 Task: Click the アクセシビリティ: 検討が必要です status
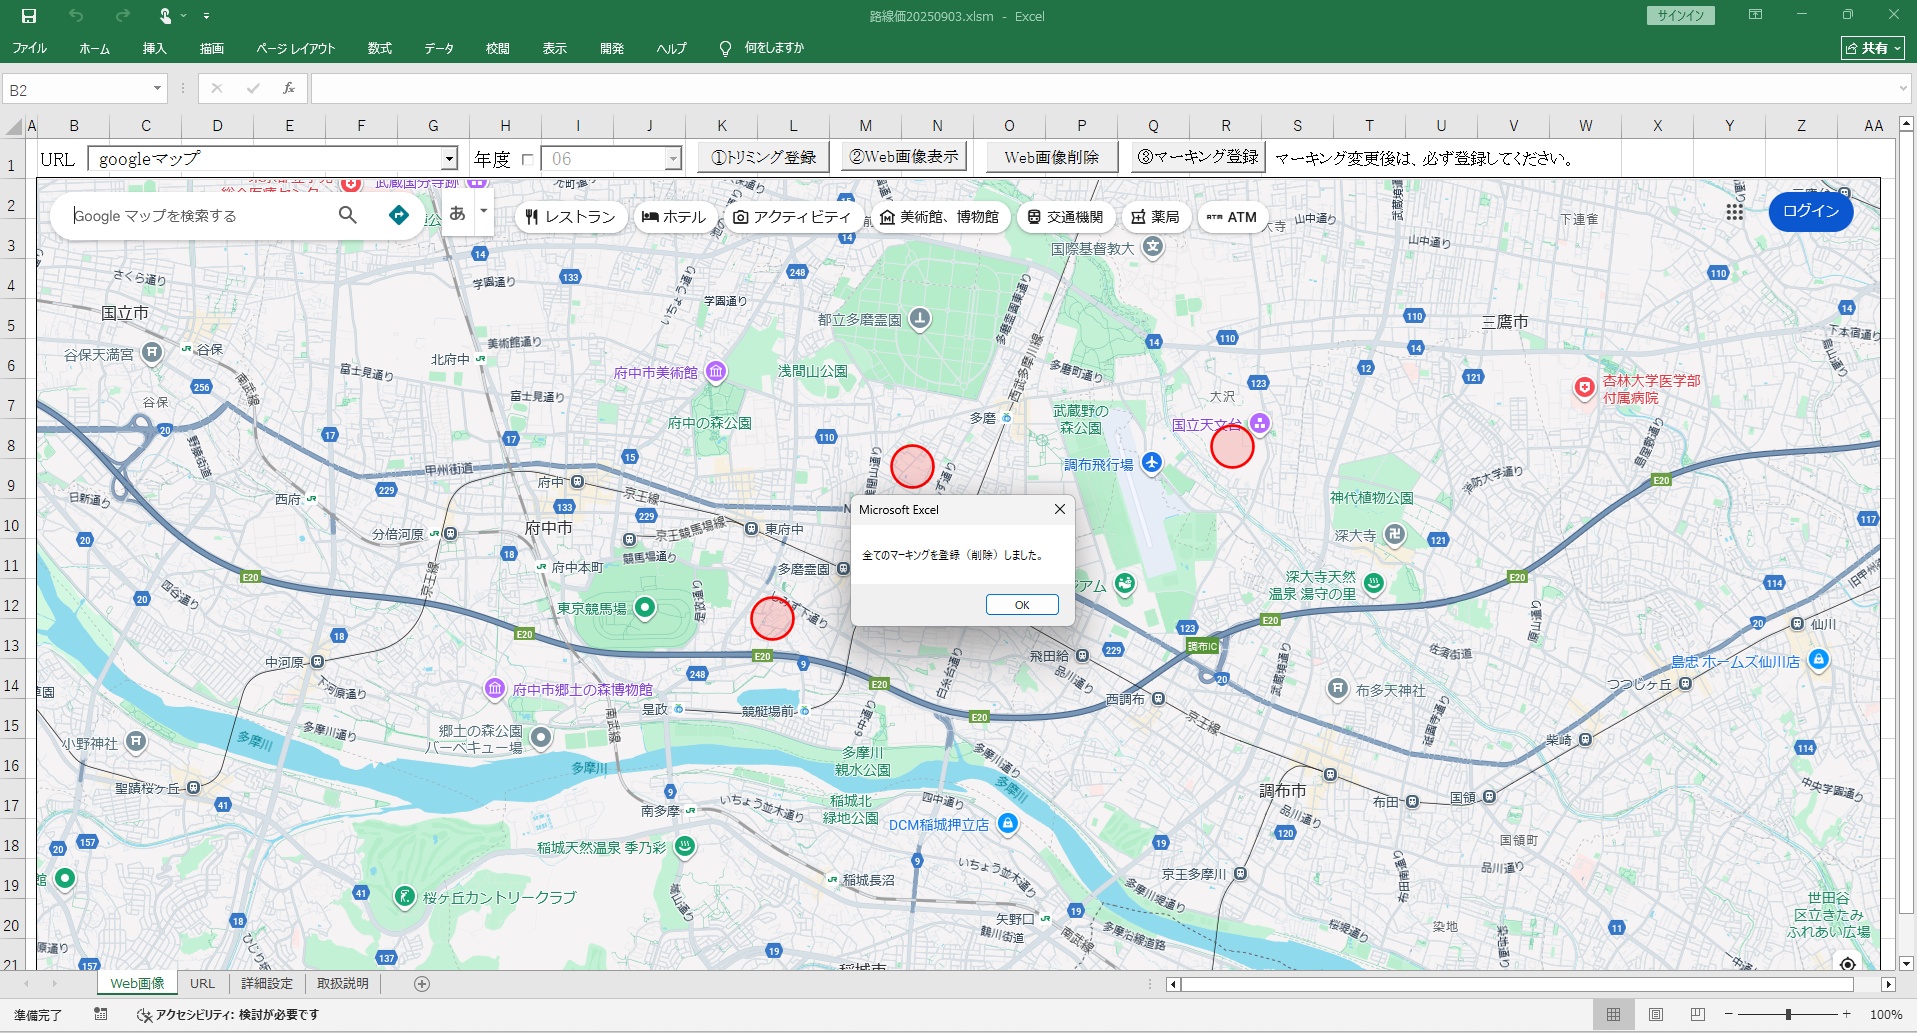tap(228, 1014)
